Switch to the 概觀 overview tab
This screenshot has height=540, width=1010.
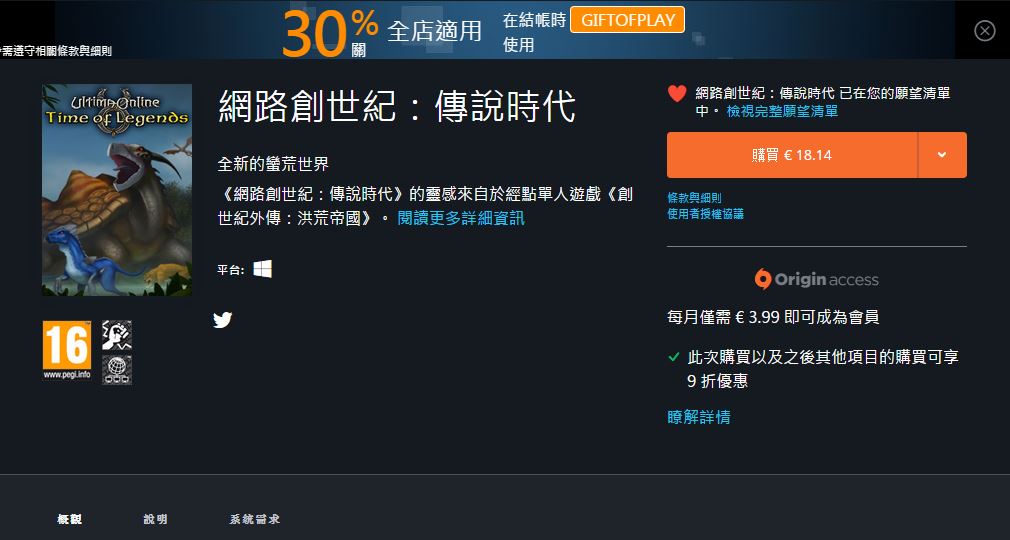pos(70,519)
